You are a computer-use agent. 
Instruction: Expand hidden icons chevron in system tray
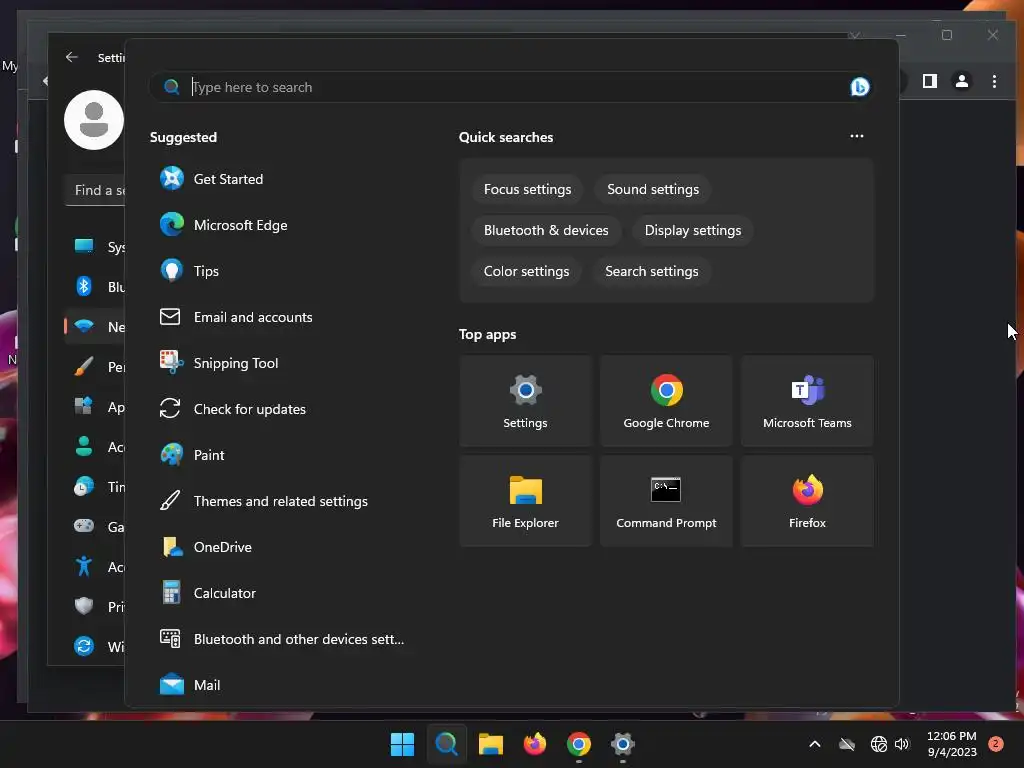point(815,744)
